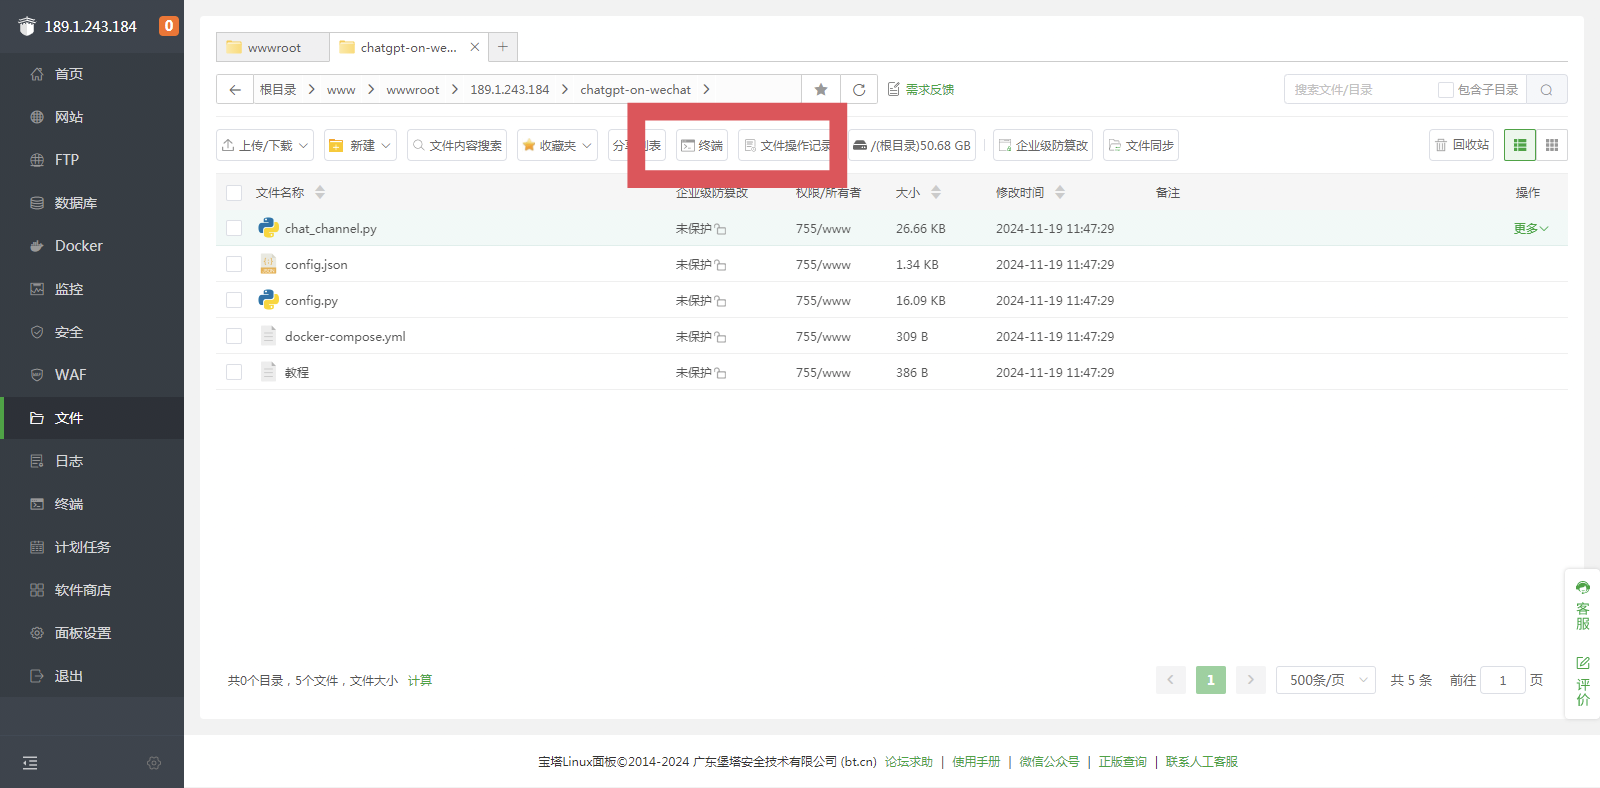Click the sidebar settings gear icon
This screenshot has height=788, width=1600.
[154, 763]
